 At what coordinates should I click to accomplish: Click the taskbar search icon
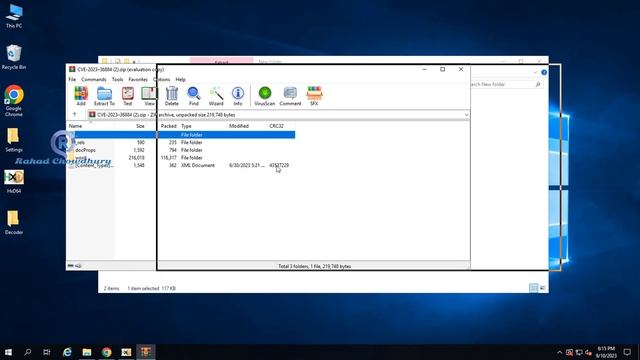[x=28, y=352]
